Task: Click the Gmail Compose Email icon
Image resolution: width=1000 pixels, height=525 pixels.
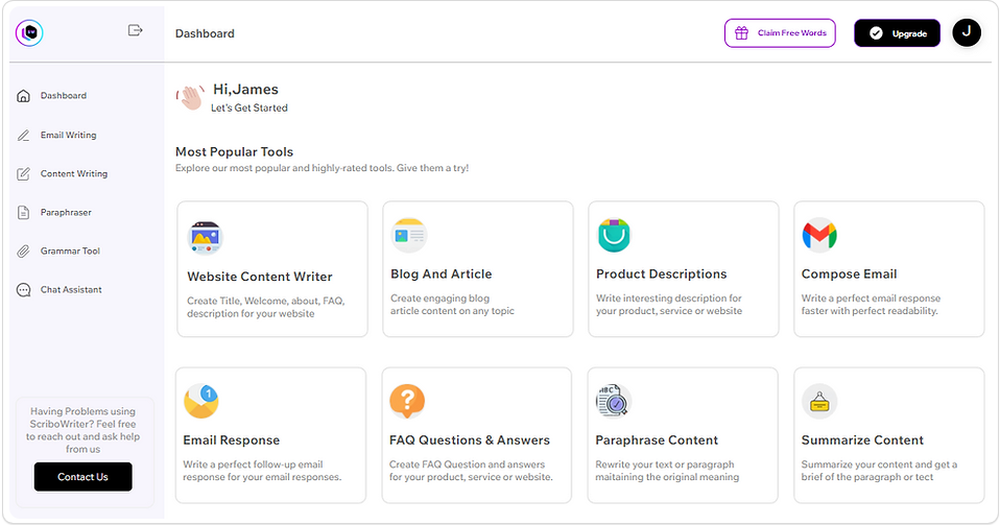Action: pos(819,236)
